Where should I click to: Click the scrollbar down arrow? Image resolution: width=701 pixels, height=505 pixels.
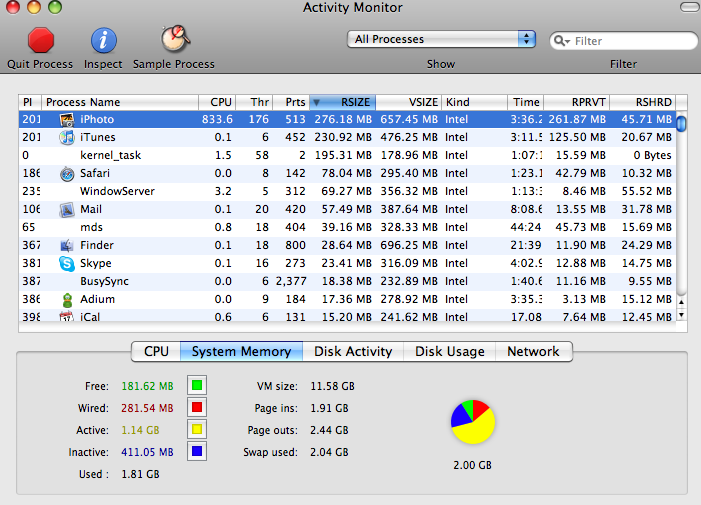point(681,315)
